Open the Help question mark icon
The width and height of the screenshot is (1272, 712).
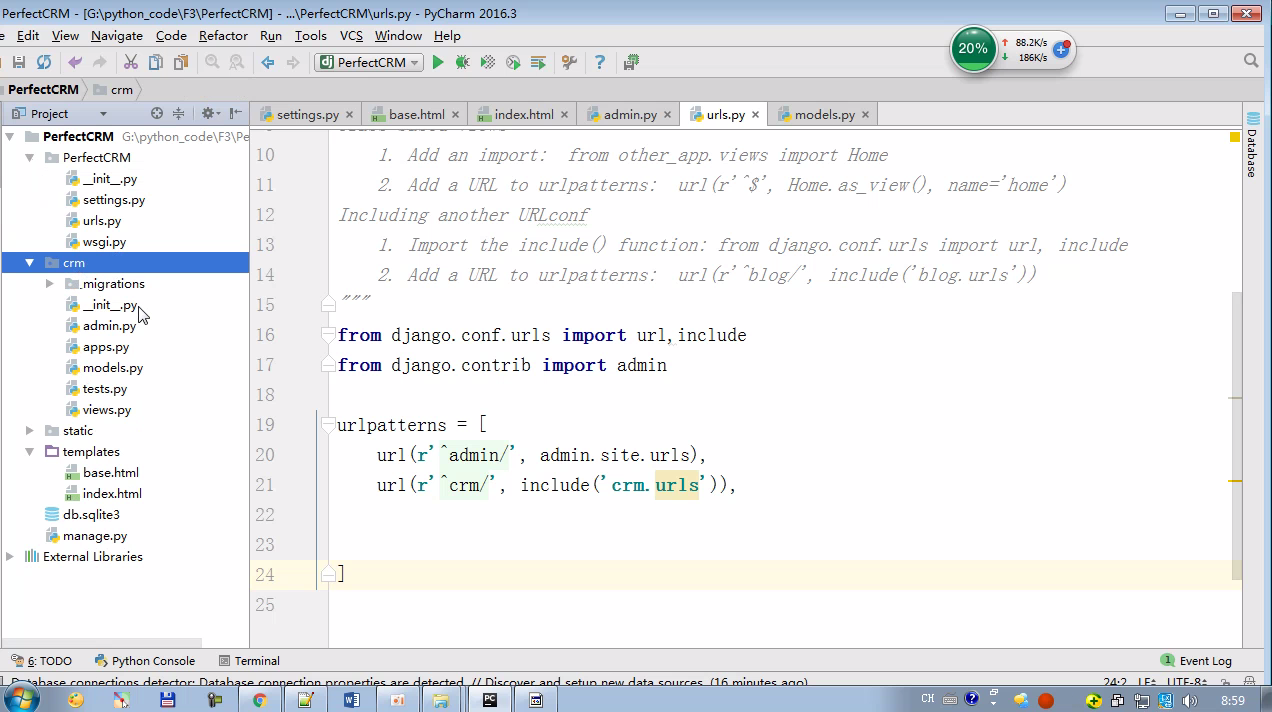point(600,62)
